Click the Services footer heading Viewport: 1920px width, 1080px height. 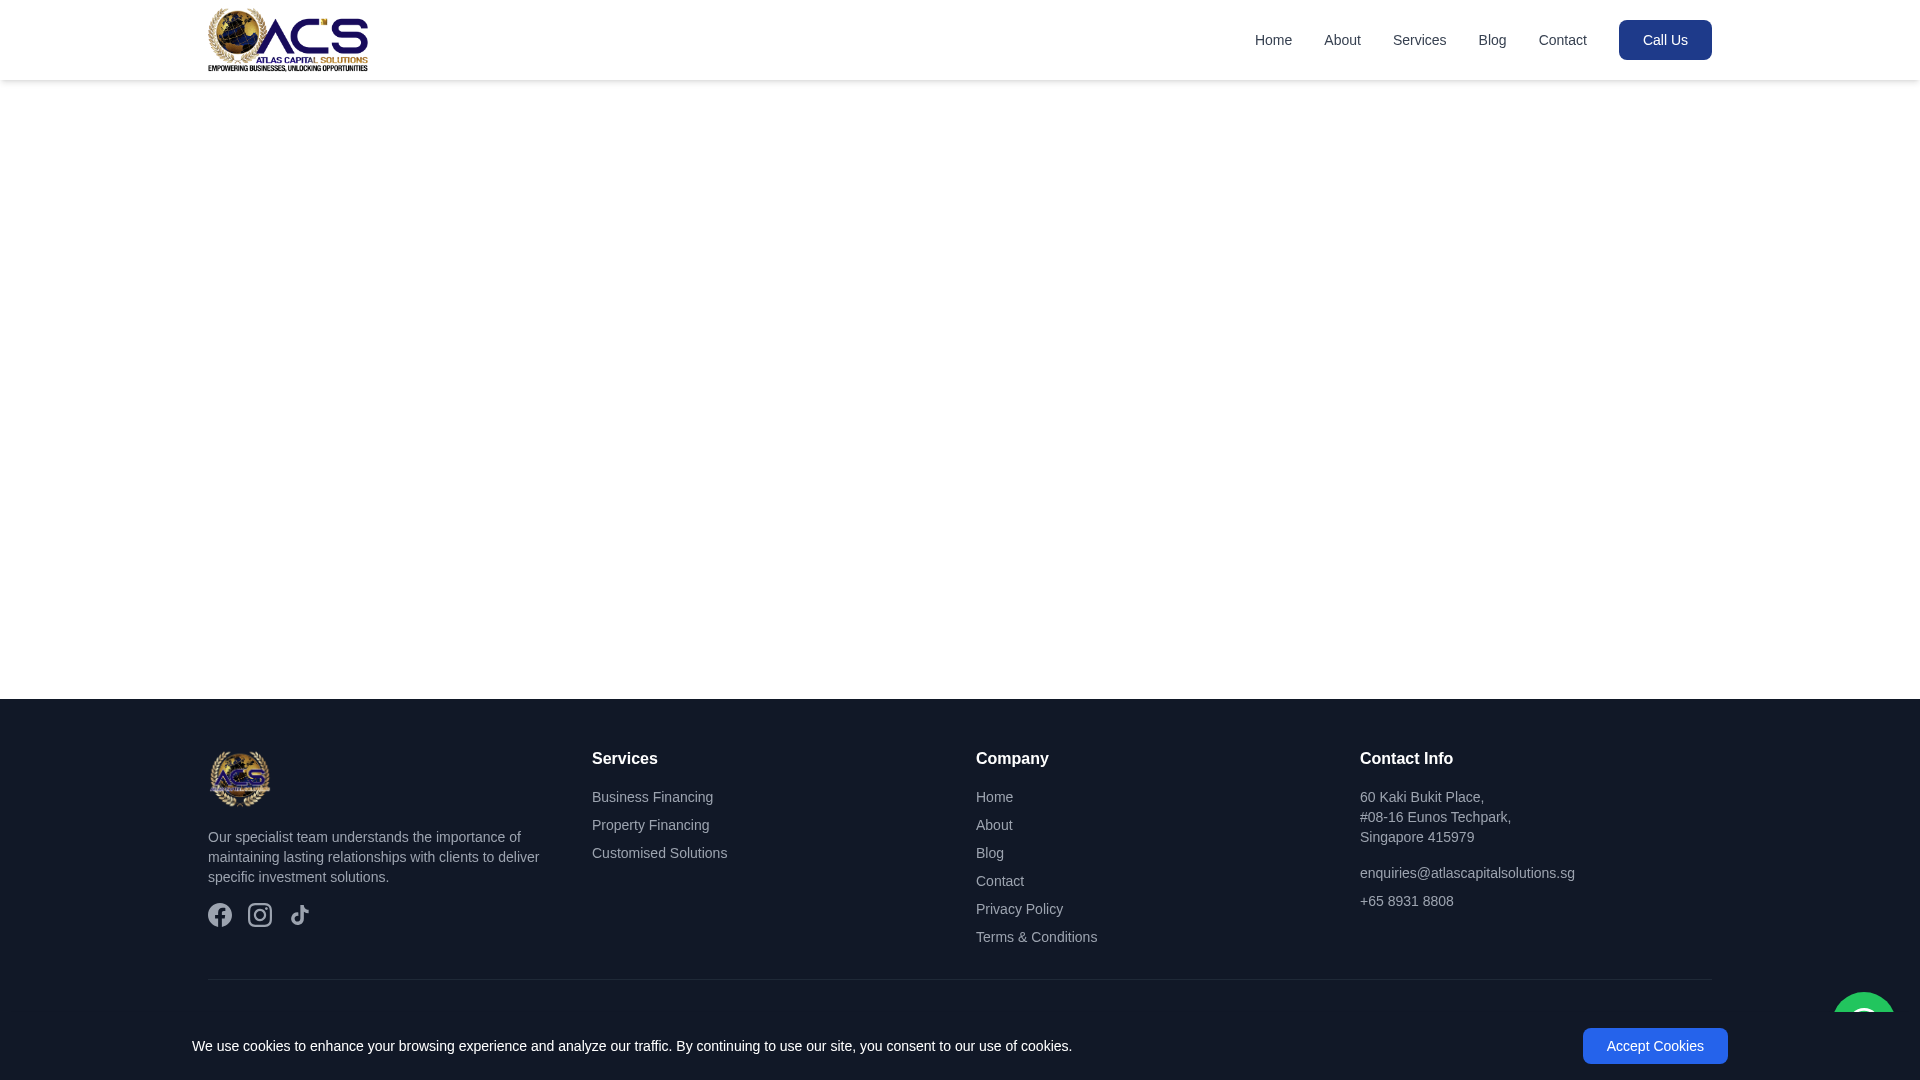[625, 759]
